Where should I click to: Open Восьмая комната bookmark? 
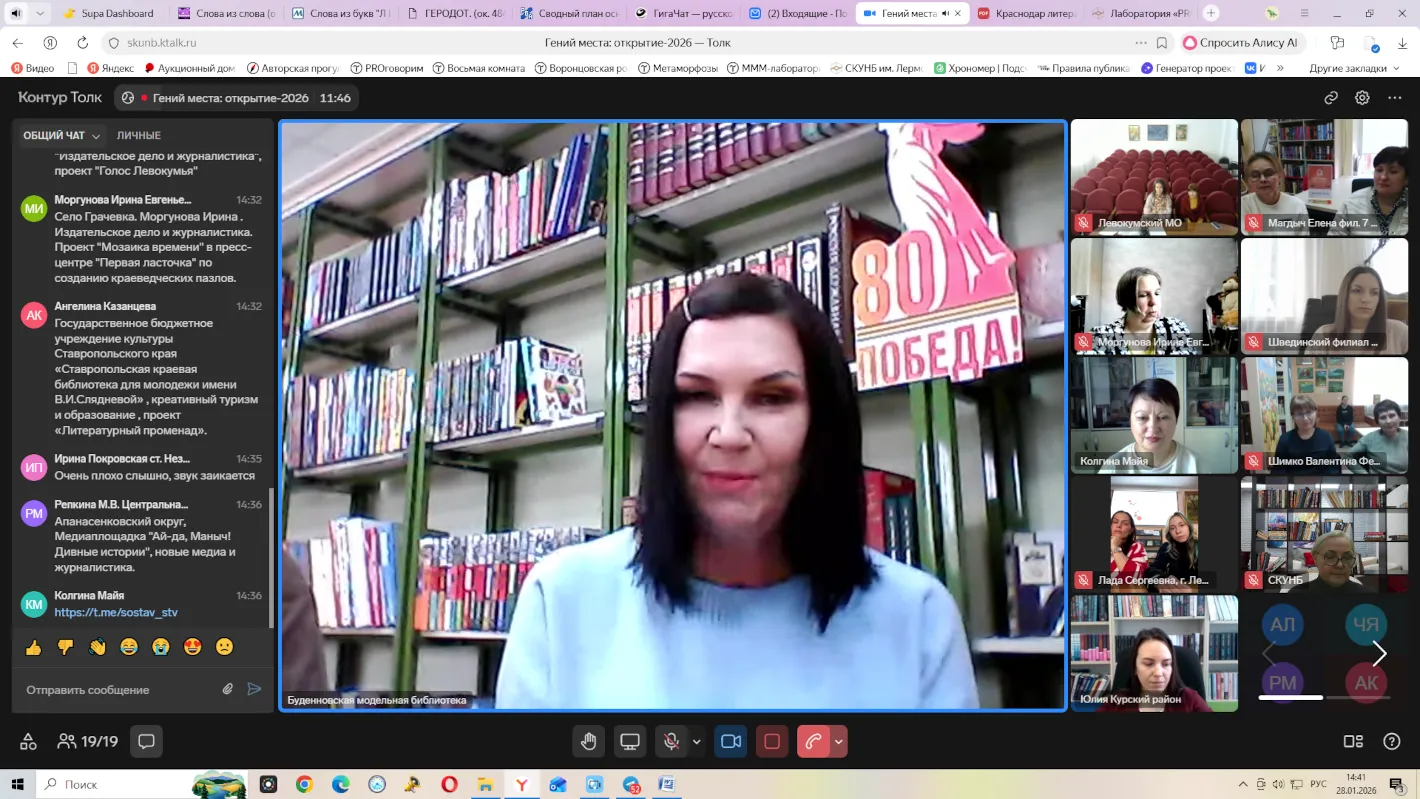[x=478, y=68]
